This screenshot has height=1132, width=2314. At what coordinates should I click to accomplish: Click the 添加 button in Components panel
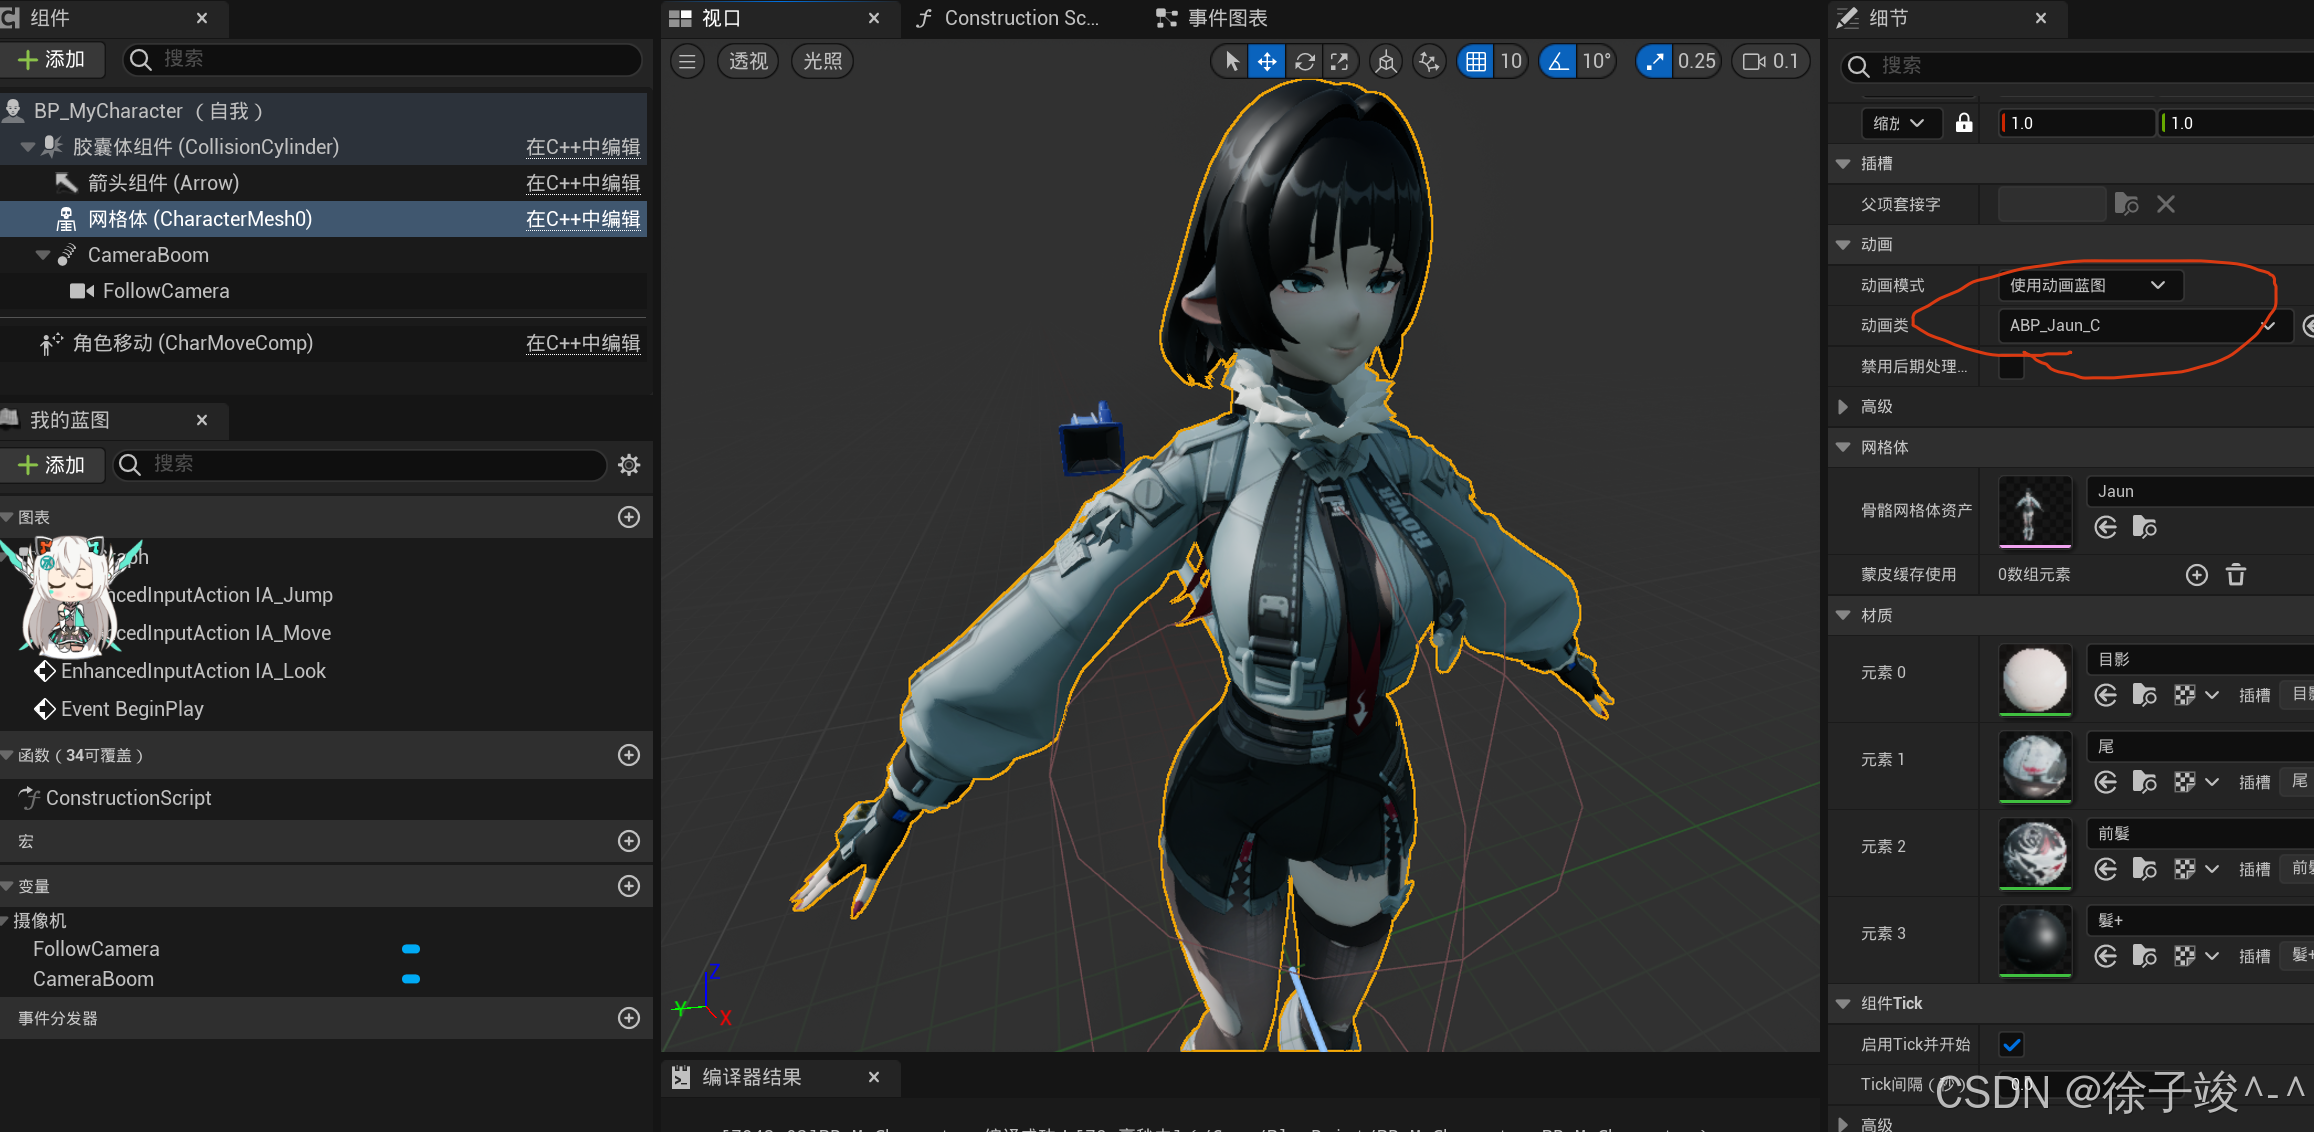click(52, 59)
